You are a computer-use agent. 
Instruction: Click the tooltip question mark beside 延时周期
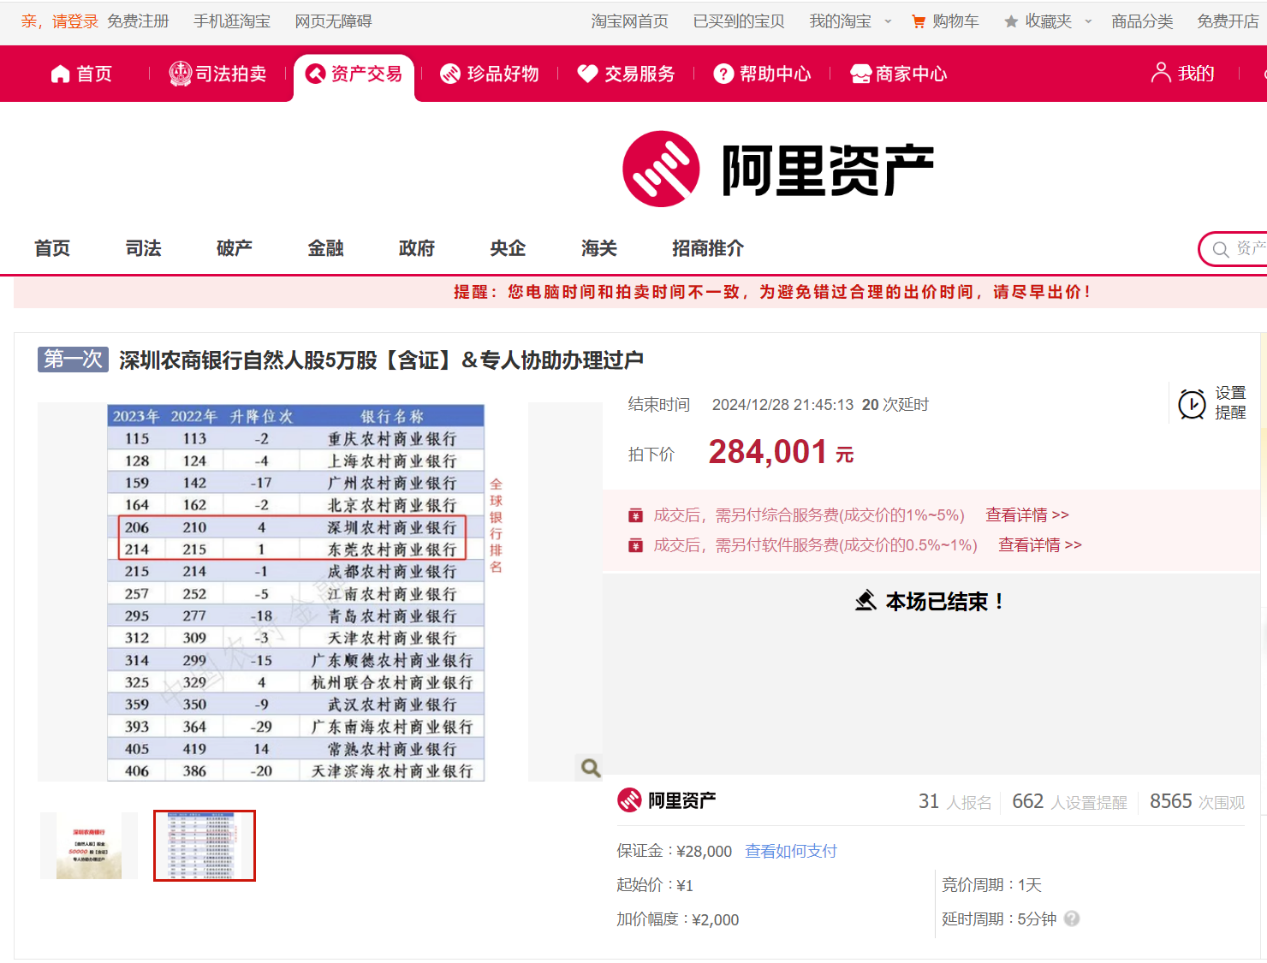click(1070, 919)
